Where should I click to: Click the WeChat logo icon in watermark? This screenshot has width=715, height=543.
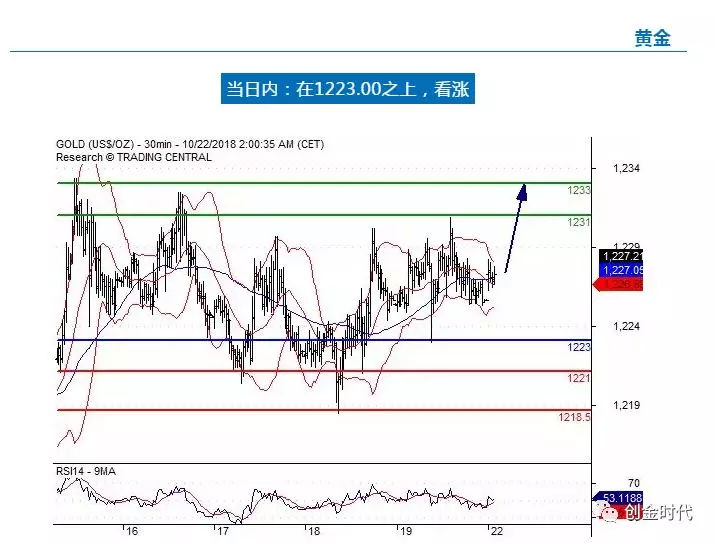(x=608, y=512)
